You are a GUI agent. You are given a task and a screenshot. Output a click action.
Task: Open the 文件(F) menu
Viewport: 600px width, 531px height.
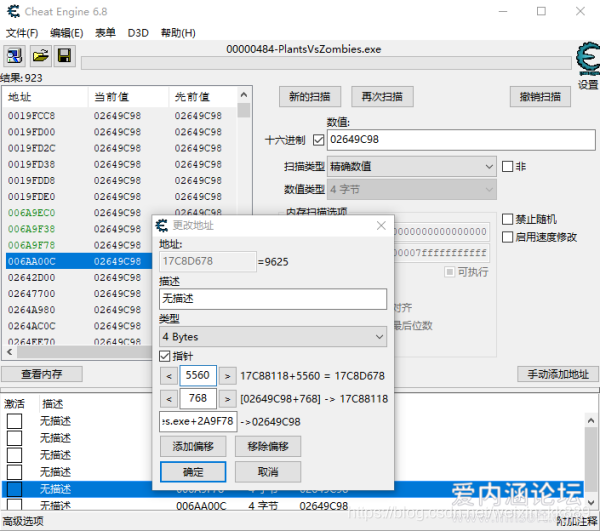pos(22,33)
